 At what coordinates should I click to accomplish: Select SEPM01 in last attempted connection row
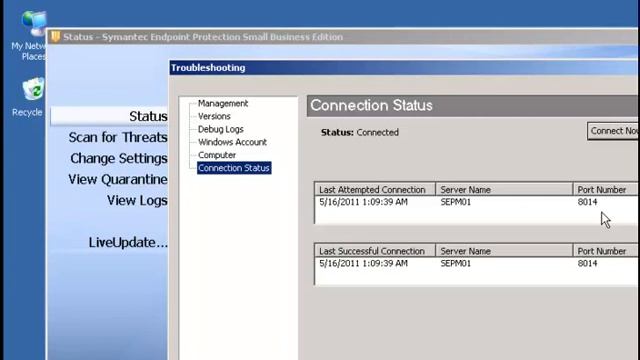coord(456,202)
